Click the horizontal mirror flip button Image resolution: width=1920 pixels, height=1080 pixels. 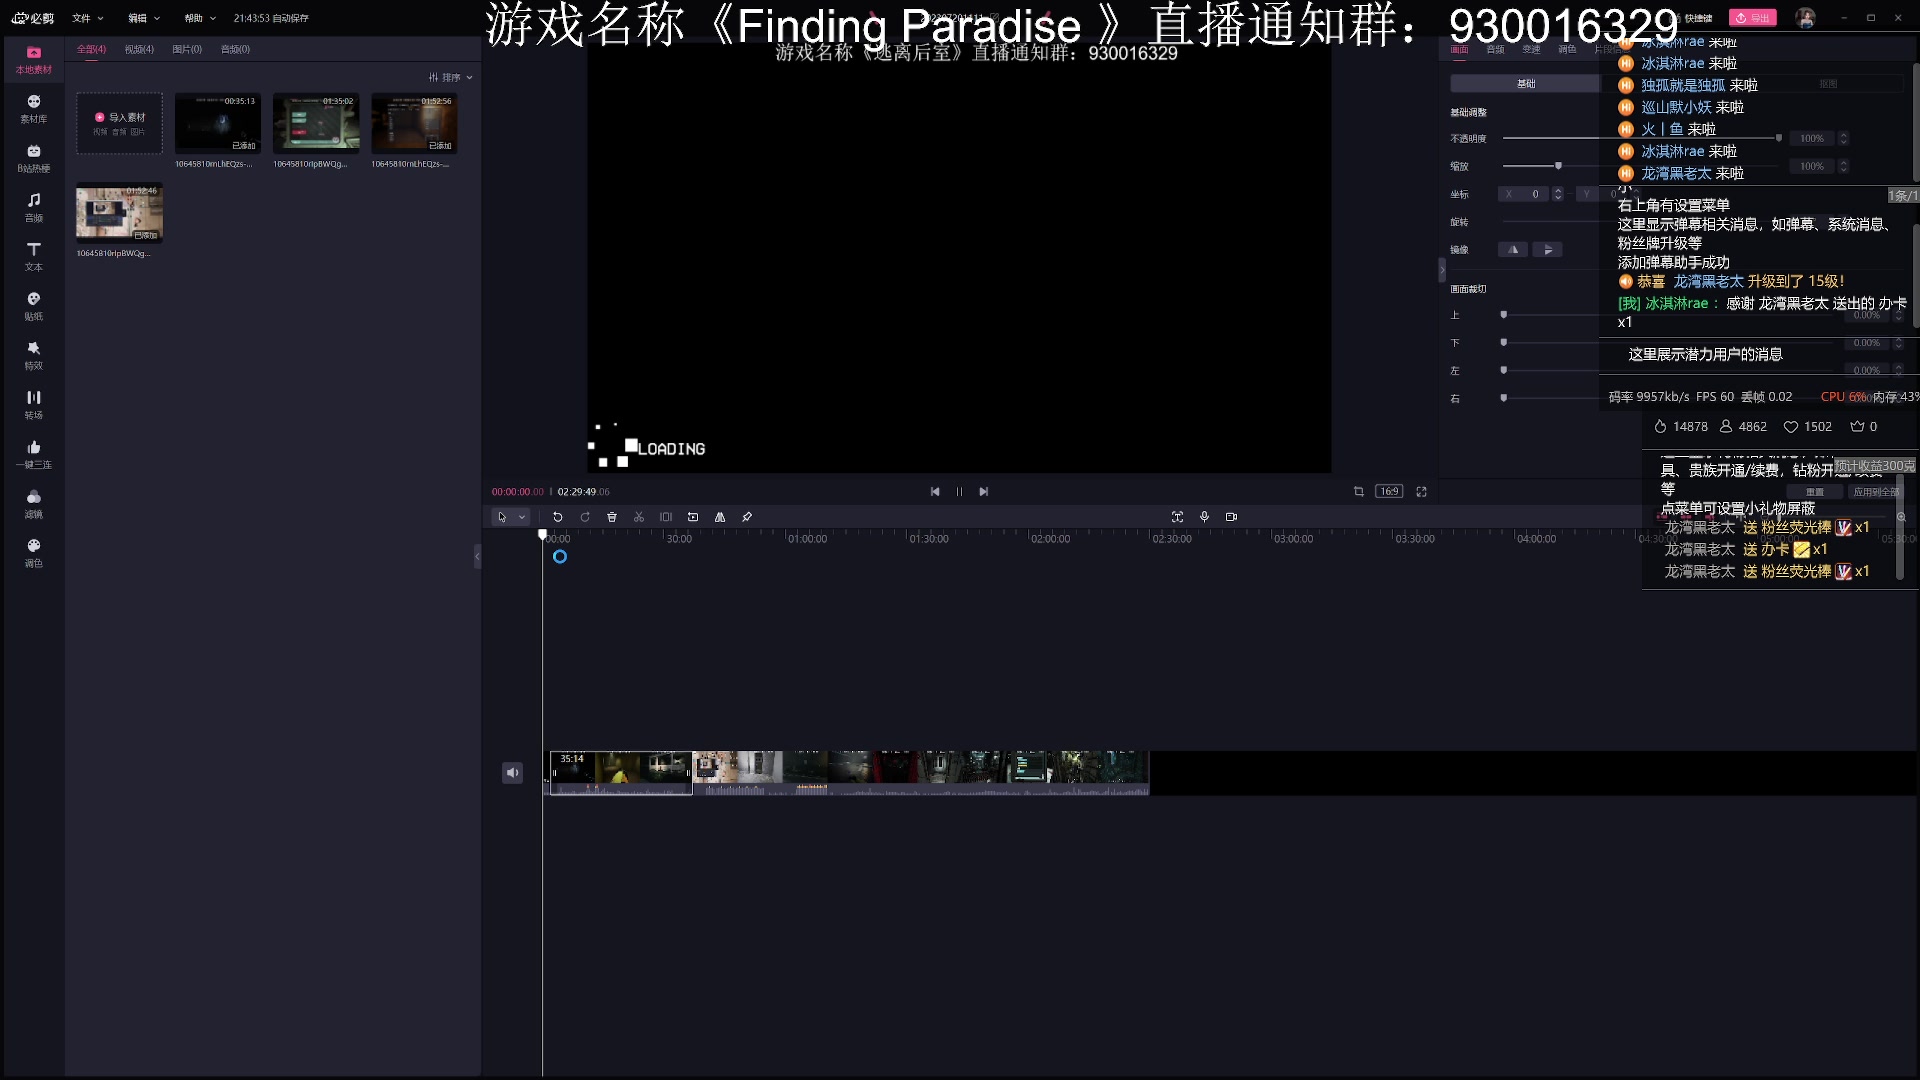(x=1513, y=250)
